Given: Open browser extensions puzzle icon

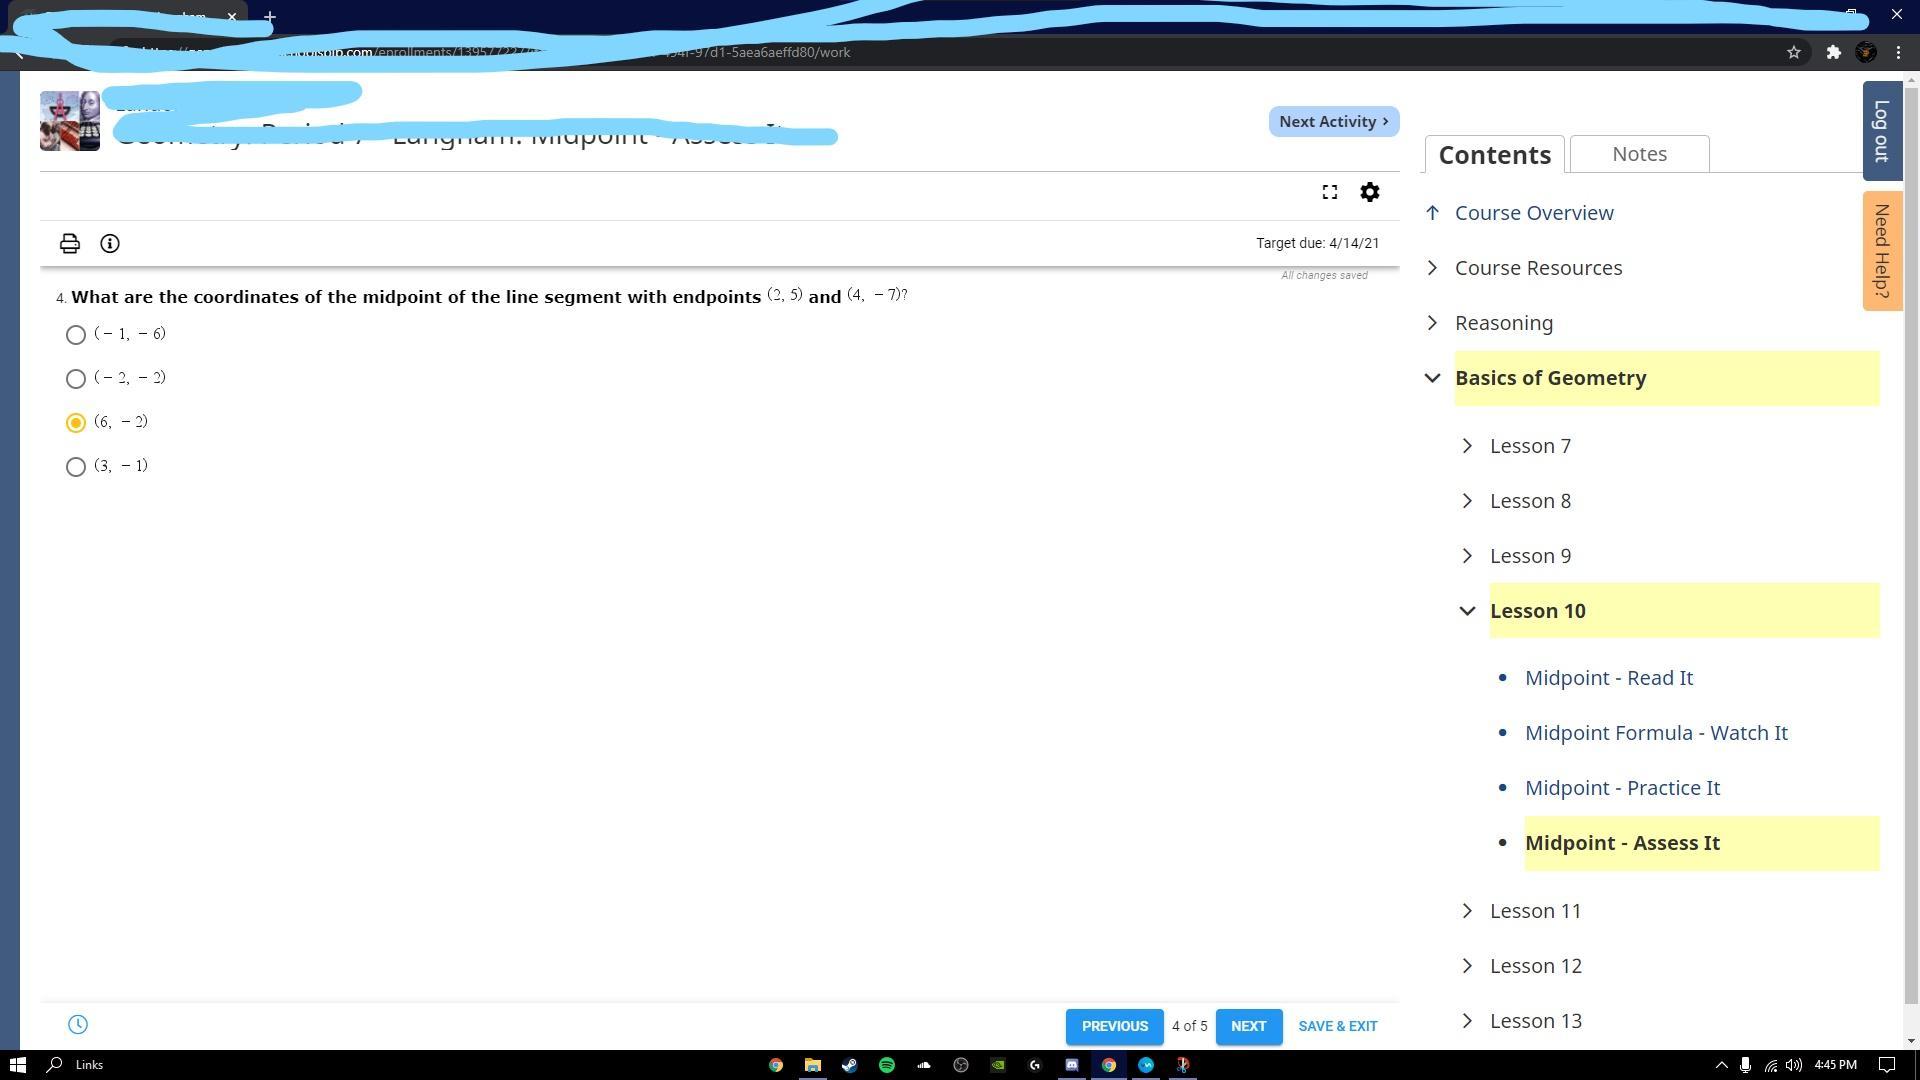Looking at the screenshot, I should (1833, 52).
